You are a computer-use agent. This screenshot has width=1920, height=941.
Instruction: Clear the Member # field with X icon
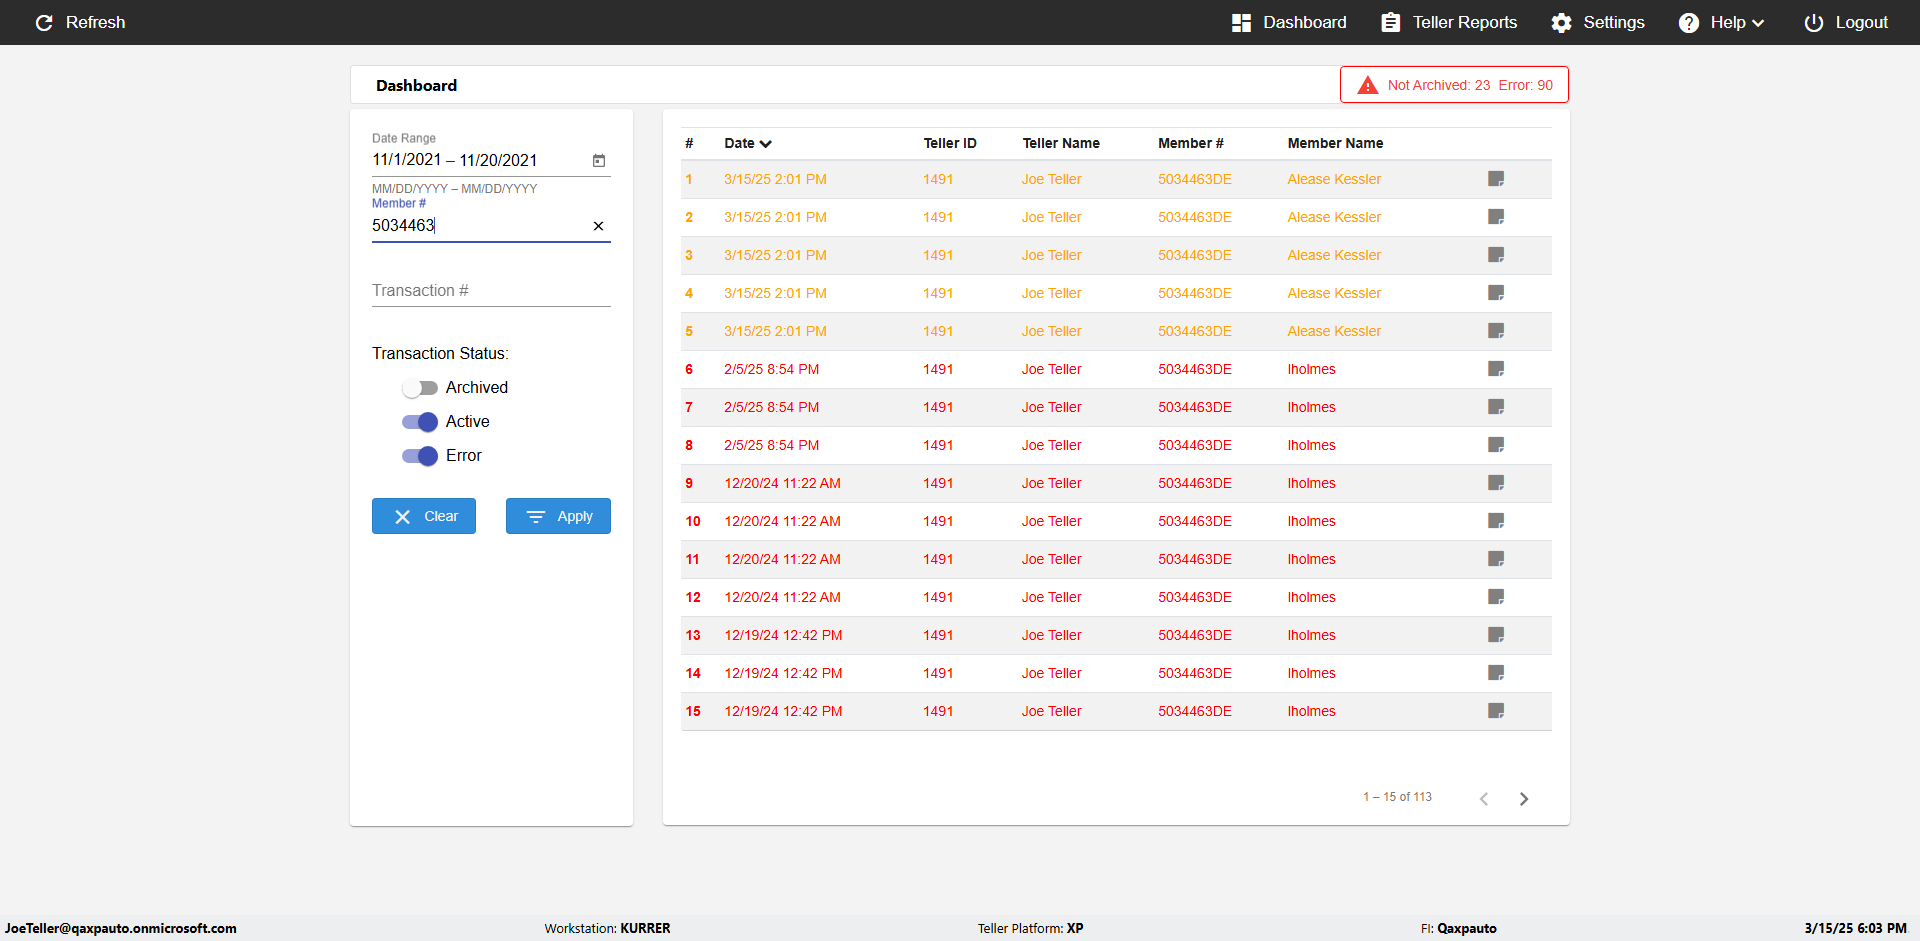click(598, 226)
